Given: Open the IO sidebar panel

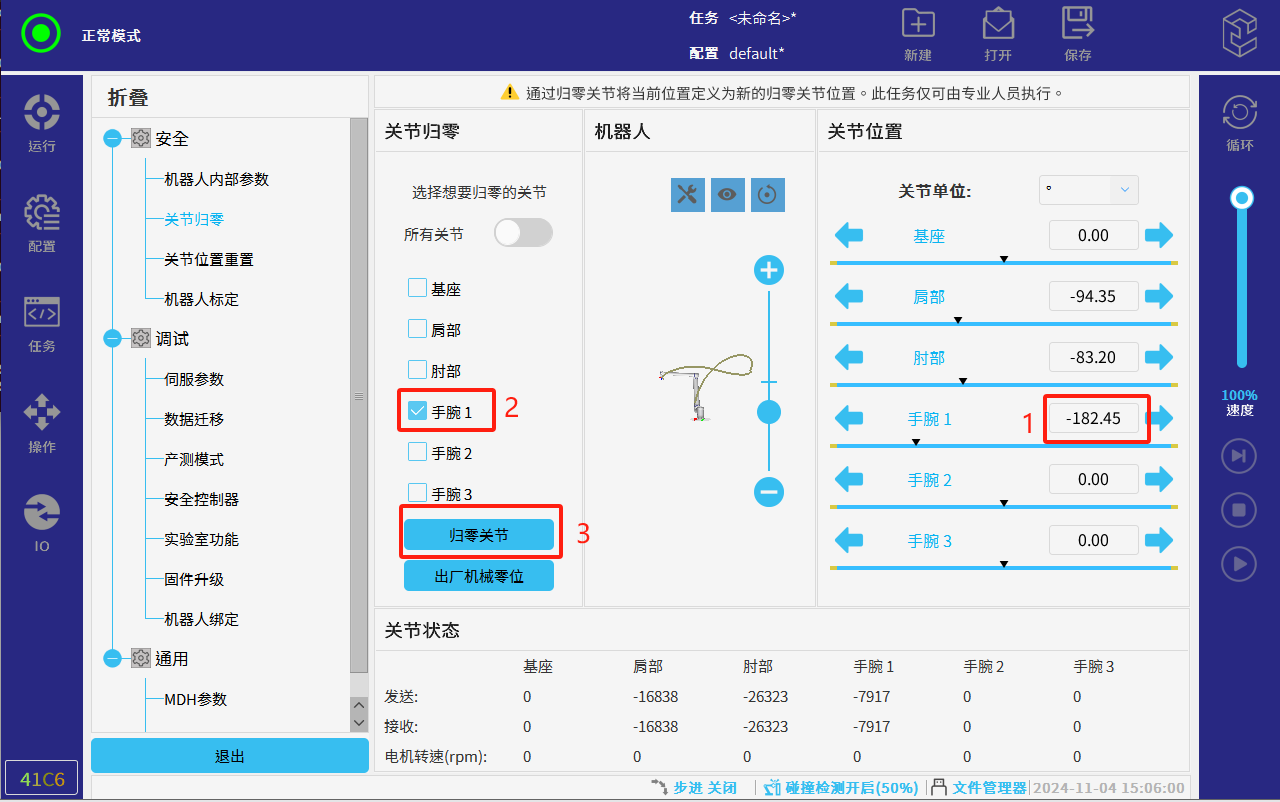Looking at the screenshot, I should point(41,522).
